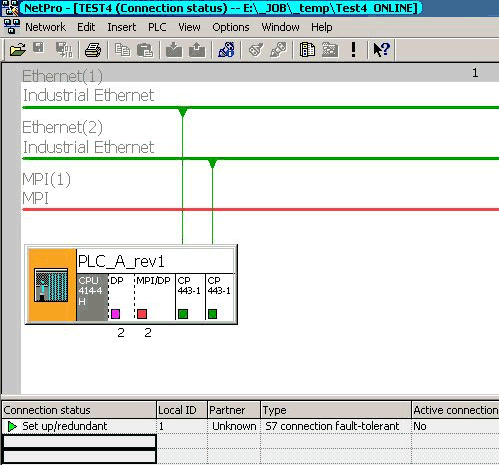This screenshot has height=465, width=499.
Task: Click the first gray connection tool icon
Action: (256, 50)
